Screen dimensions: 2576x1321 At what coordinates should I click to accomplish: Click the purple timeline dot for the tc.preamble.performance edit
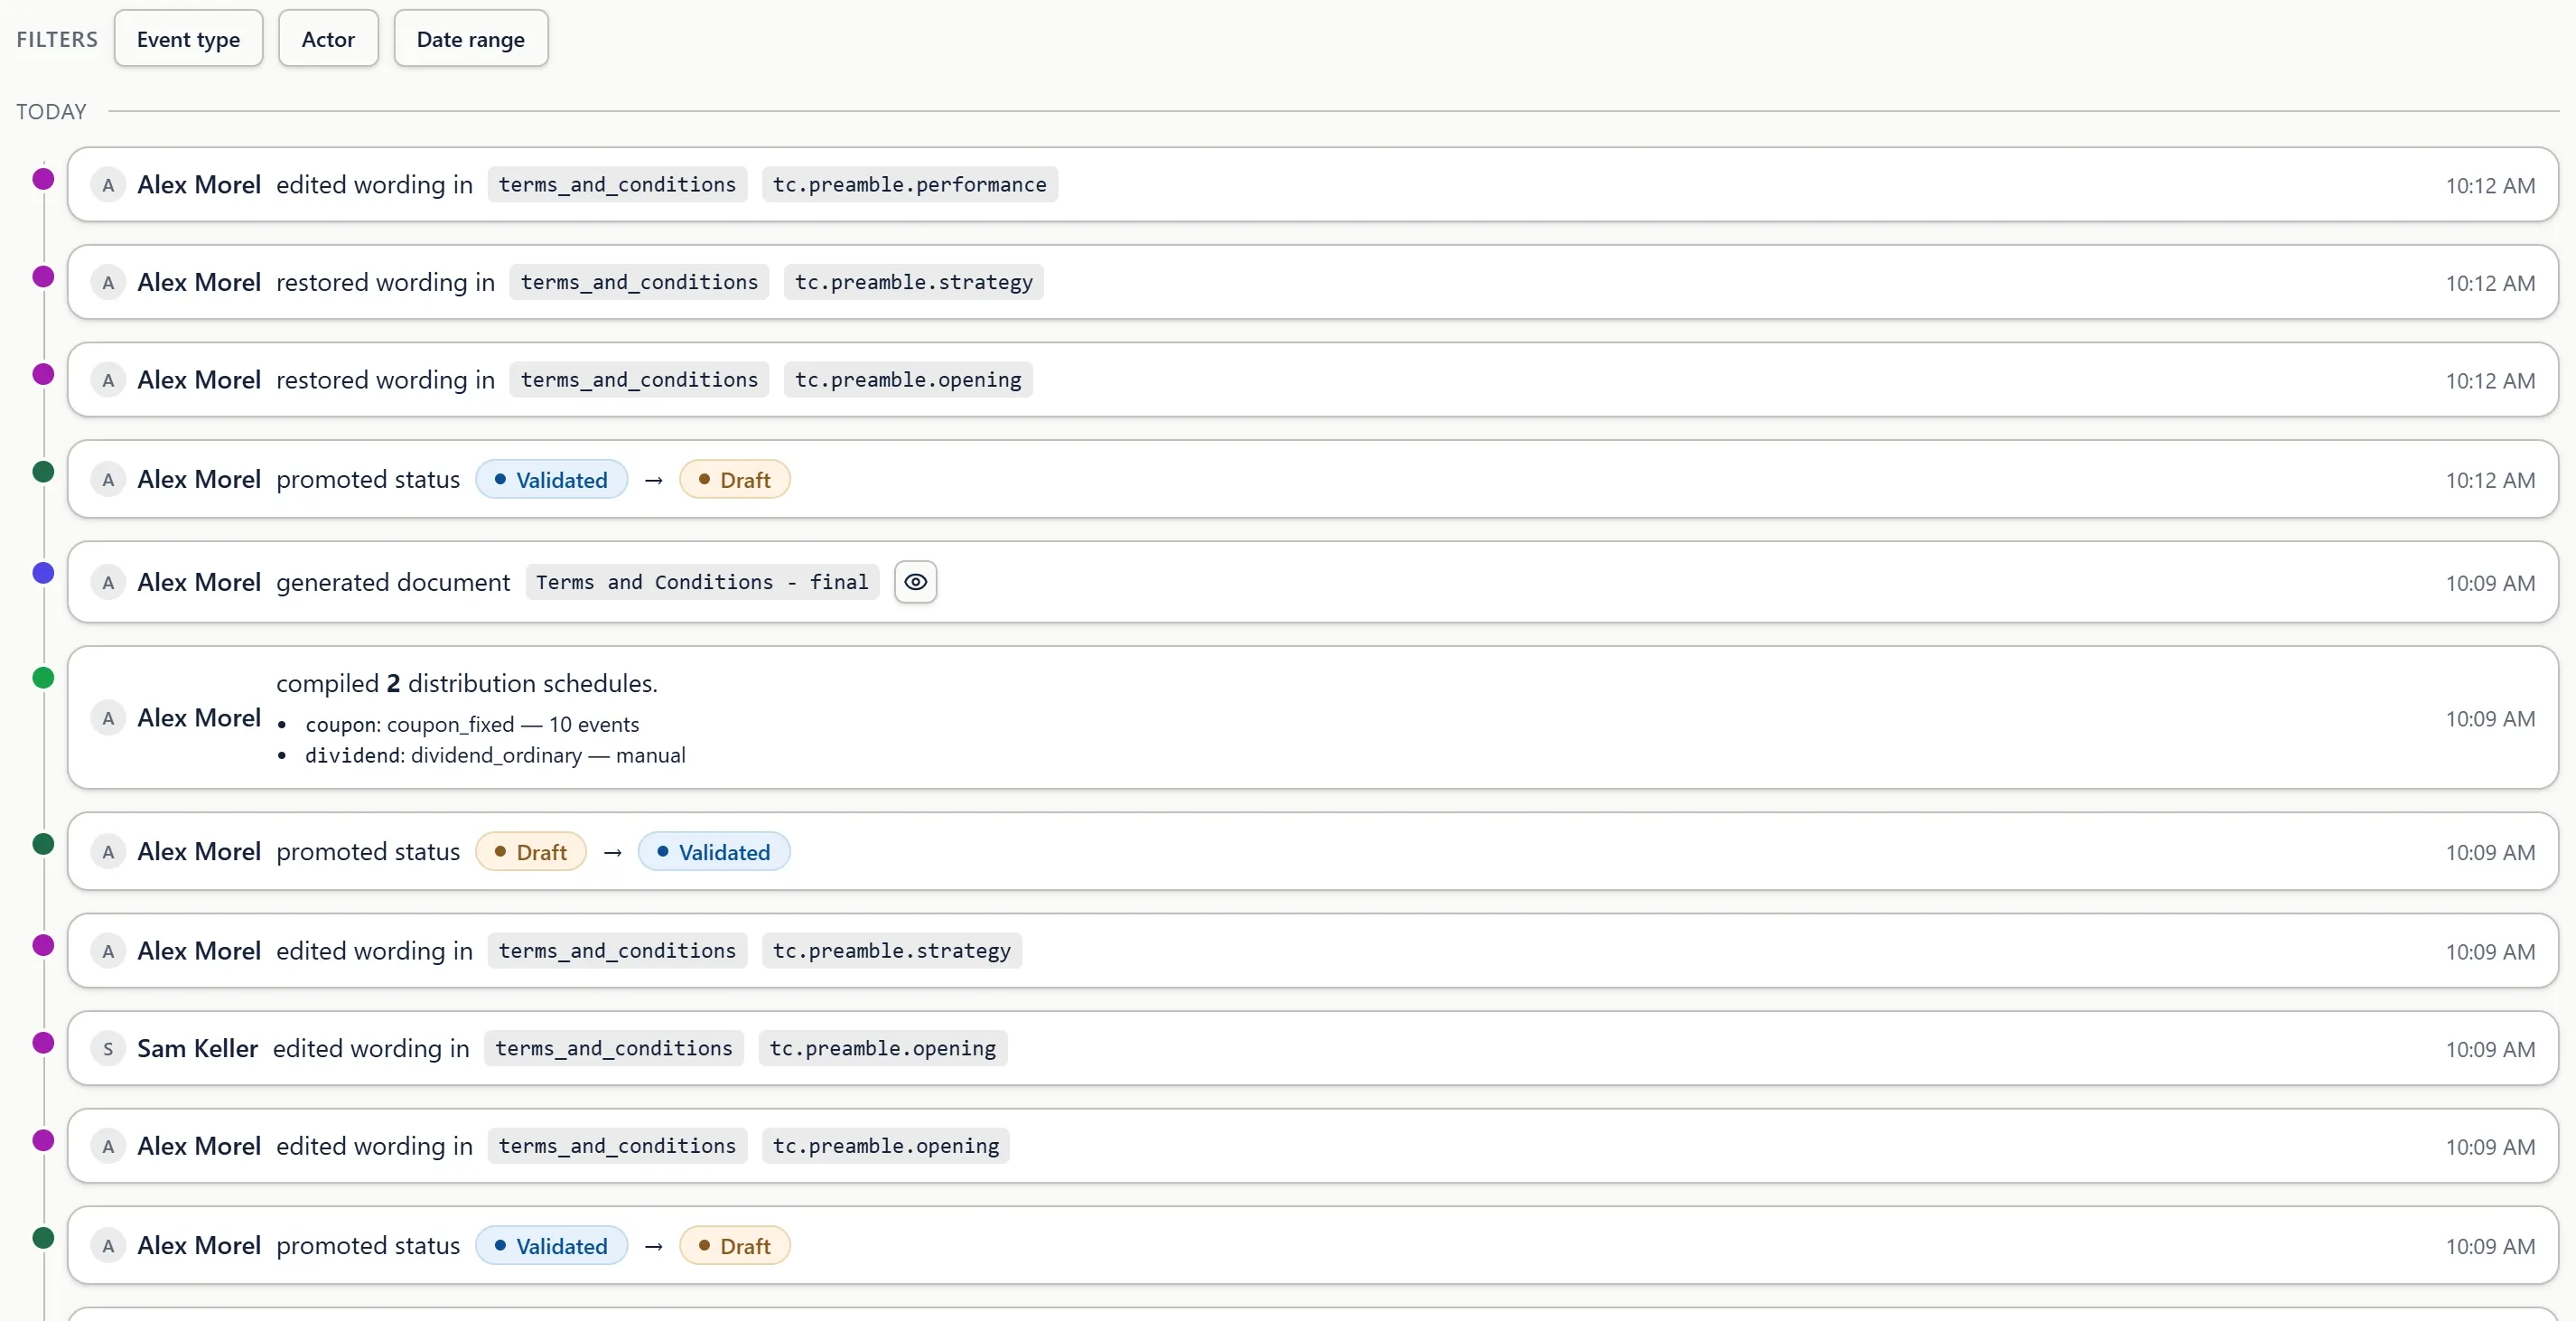43,179
